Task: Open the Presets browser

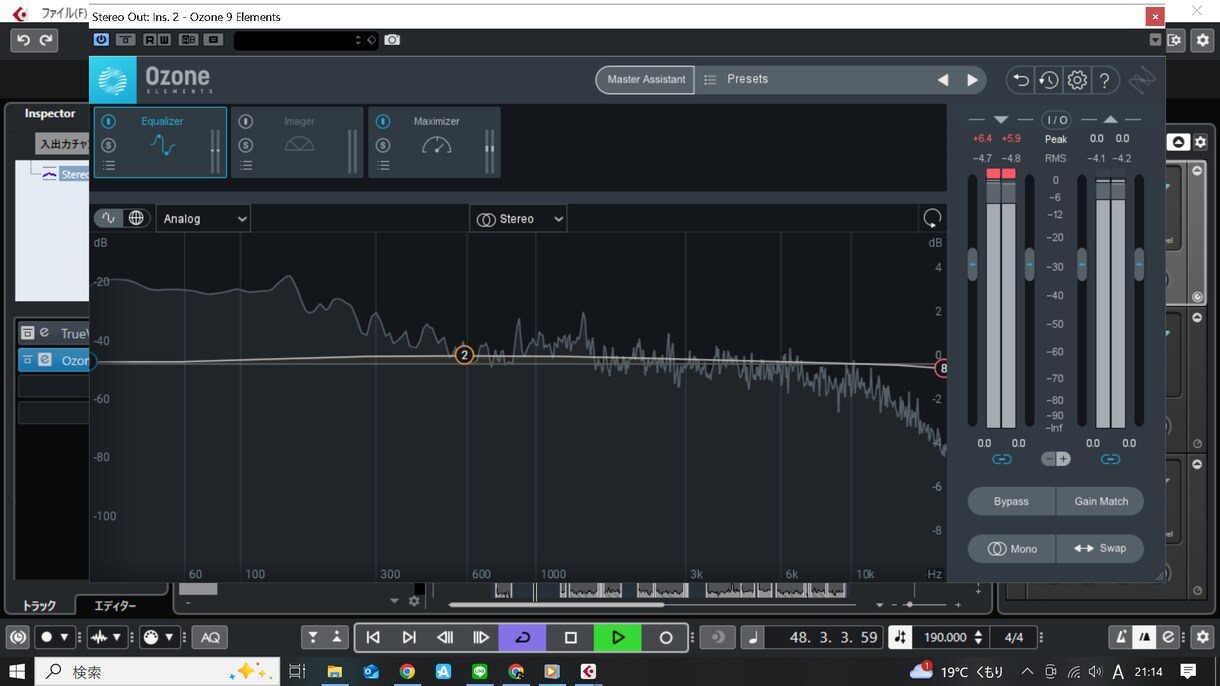Action: tap(747, 80)
